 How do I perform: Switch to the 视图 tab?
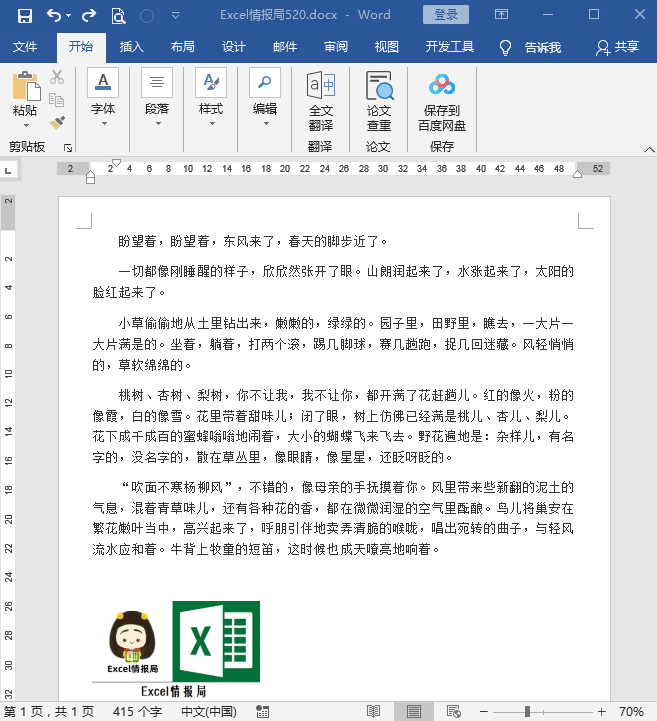386,47
